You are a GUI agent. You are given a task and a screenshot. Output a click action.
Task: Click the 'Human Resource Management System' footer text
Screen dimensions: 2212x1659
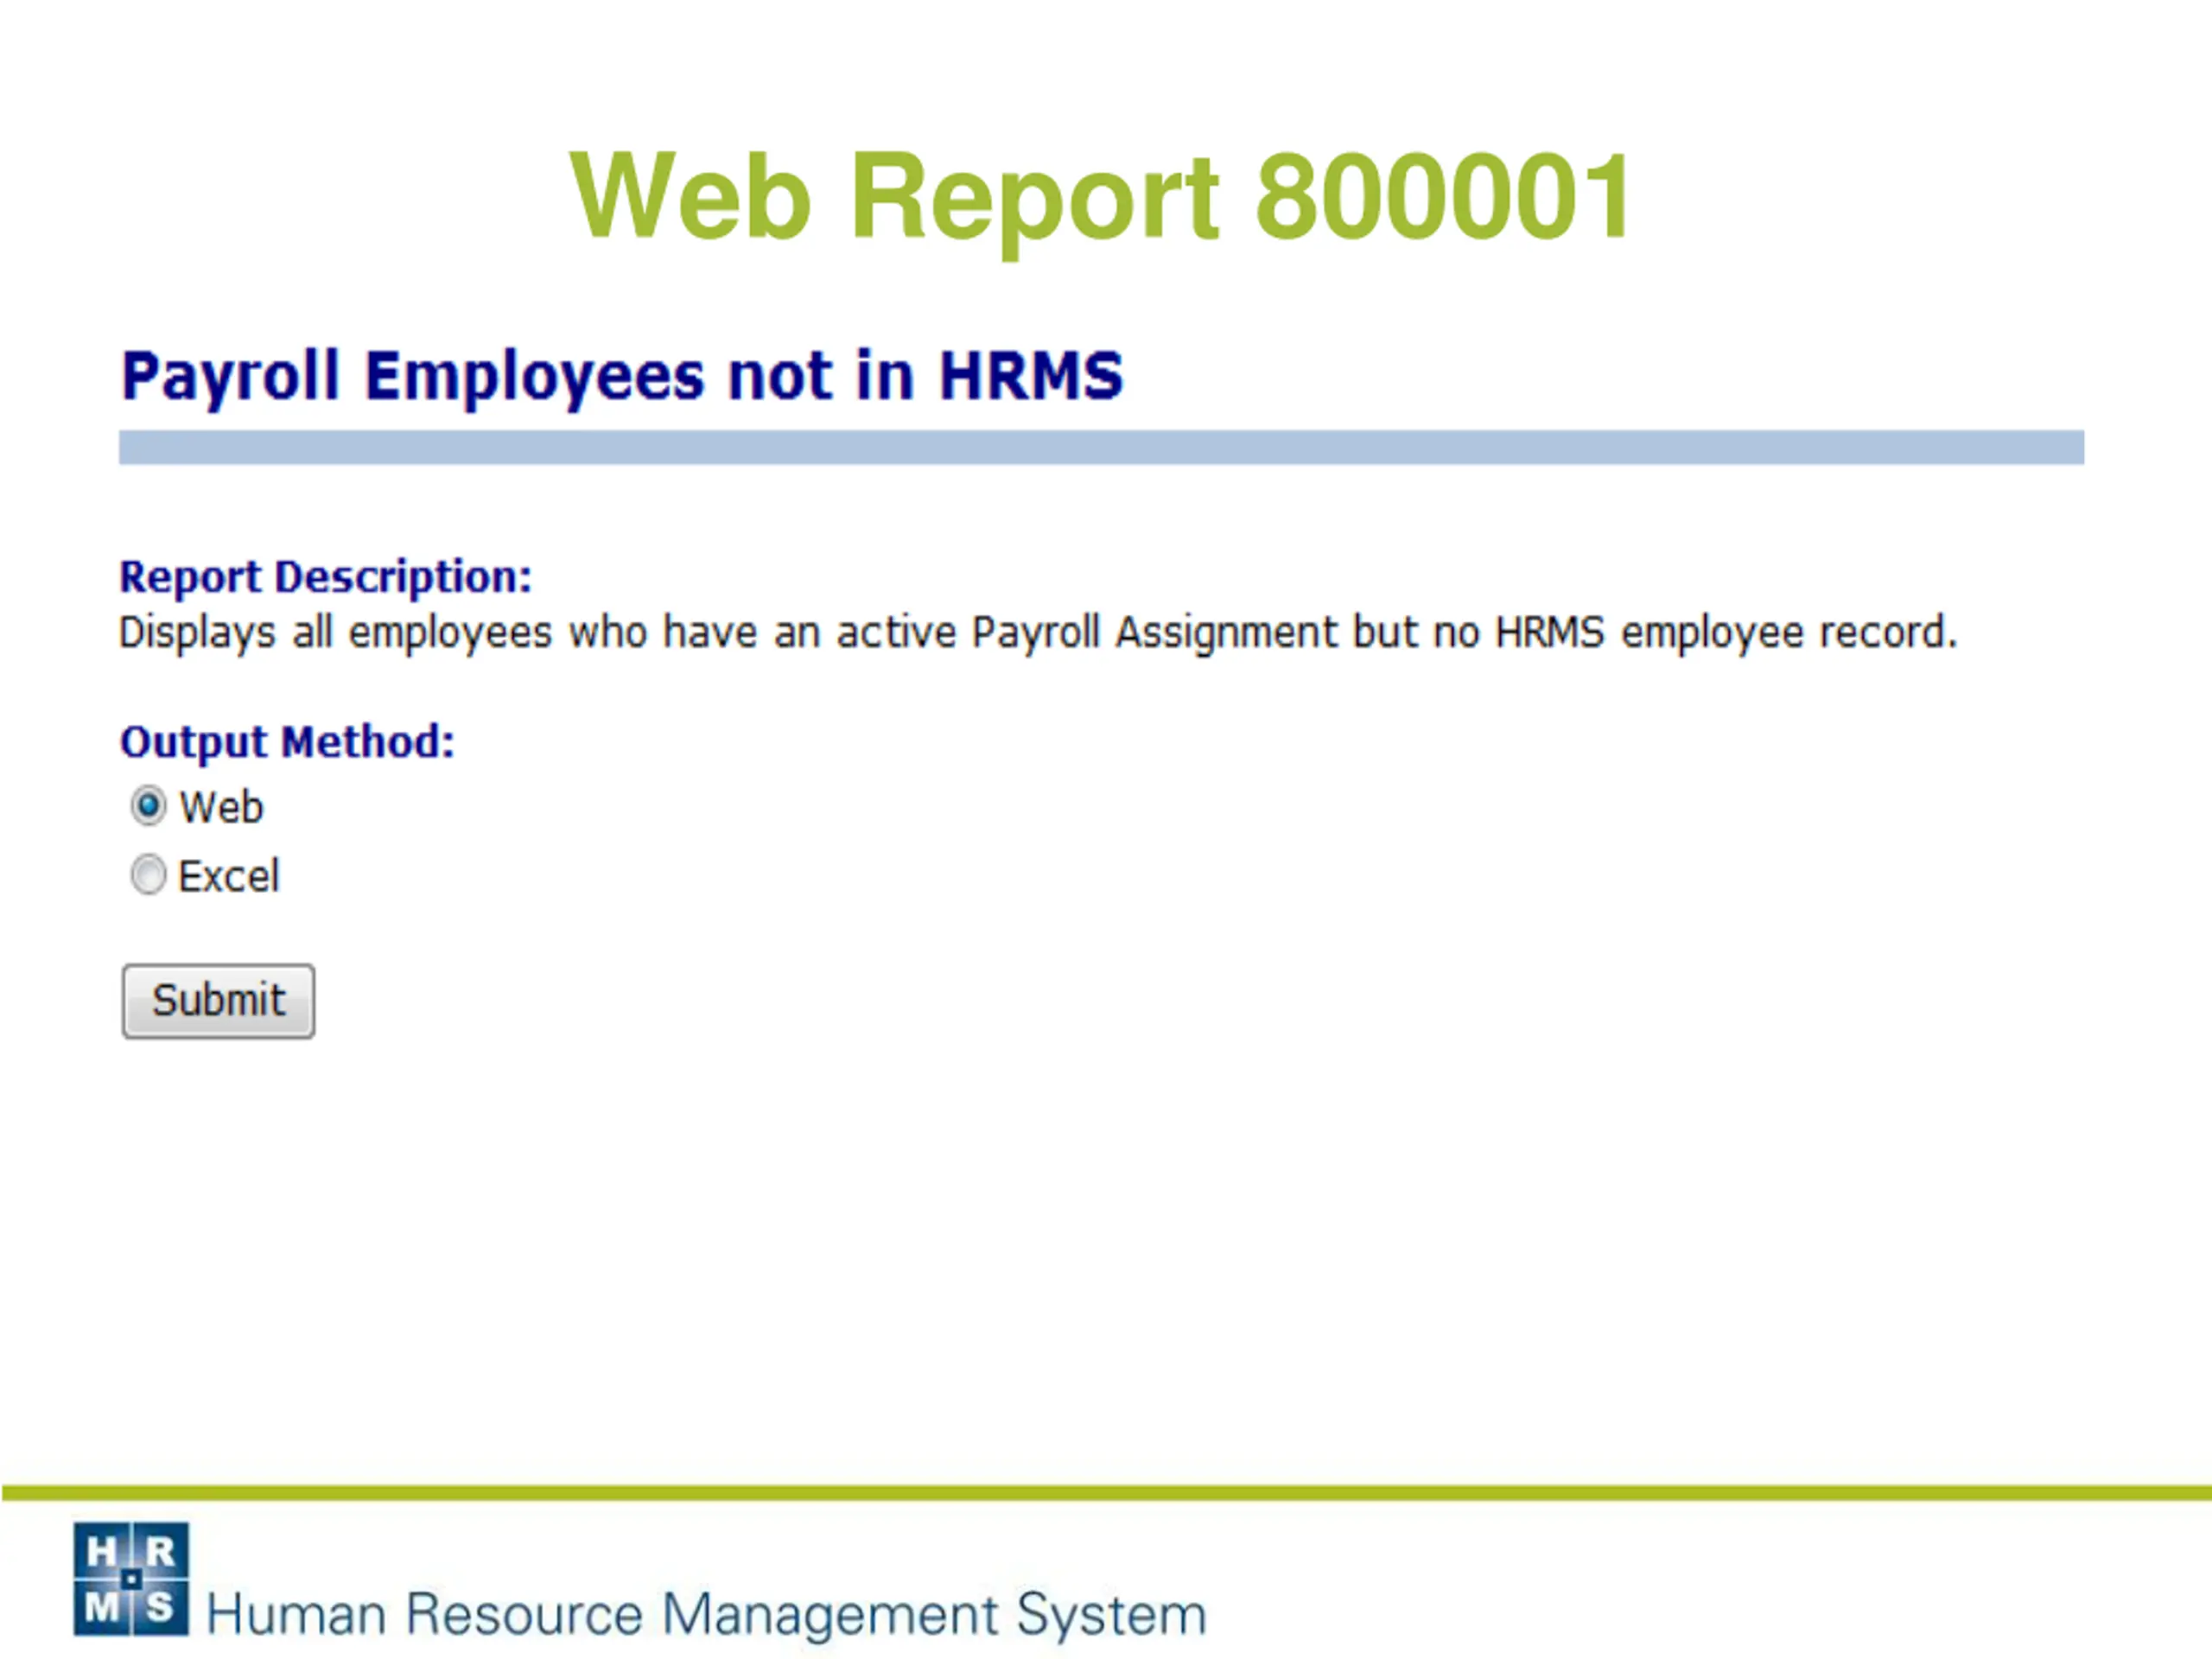pos(706,1614)
